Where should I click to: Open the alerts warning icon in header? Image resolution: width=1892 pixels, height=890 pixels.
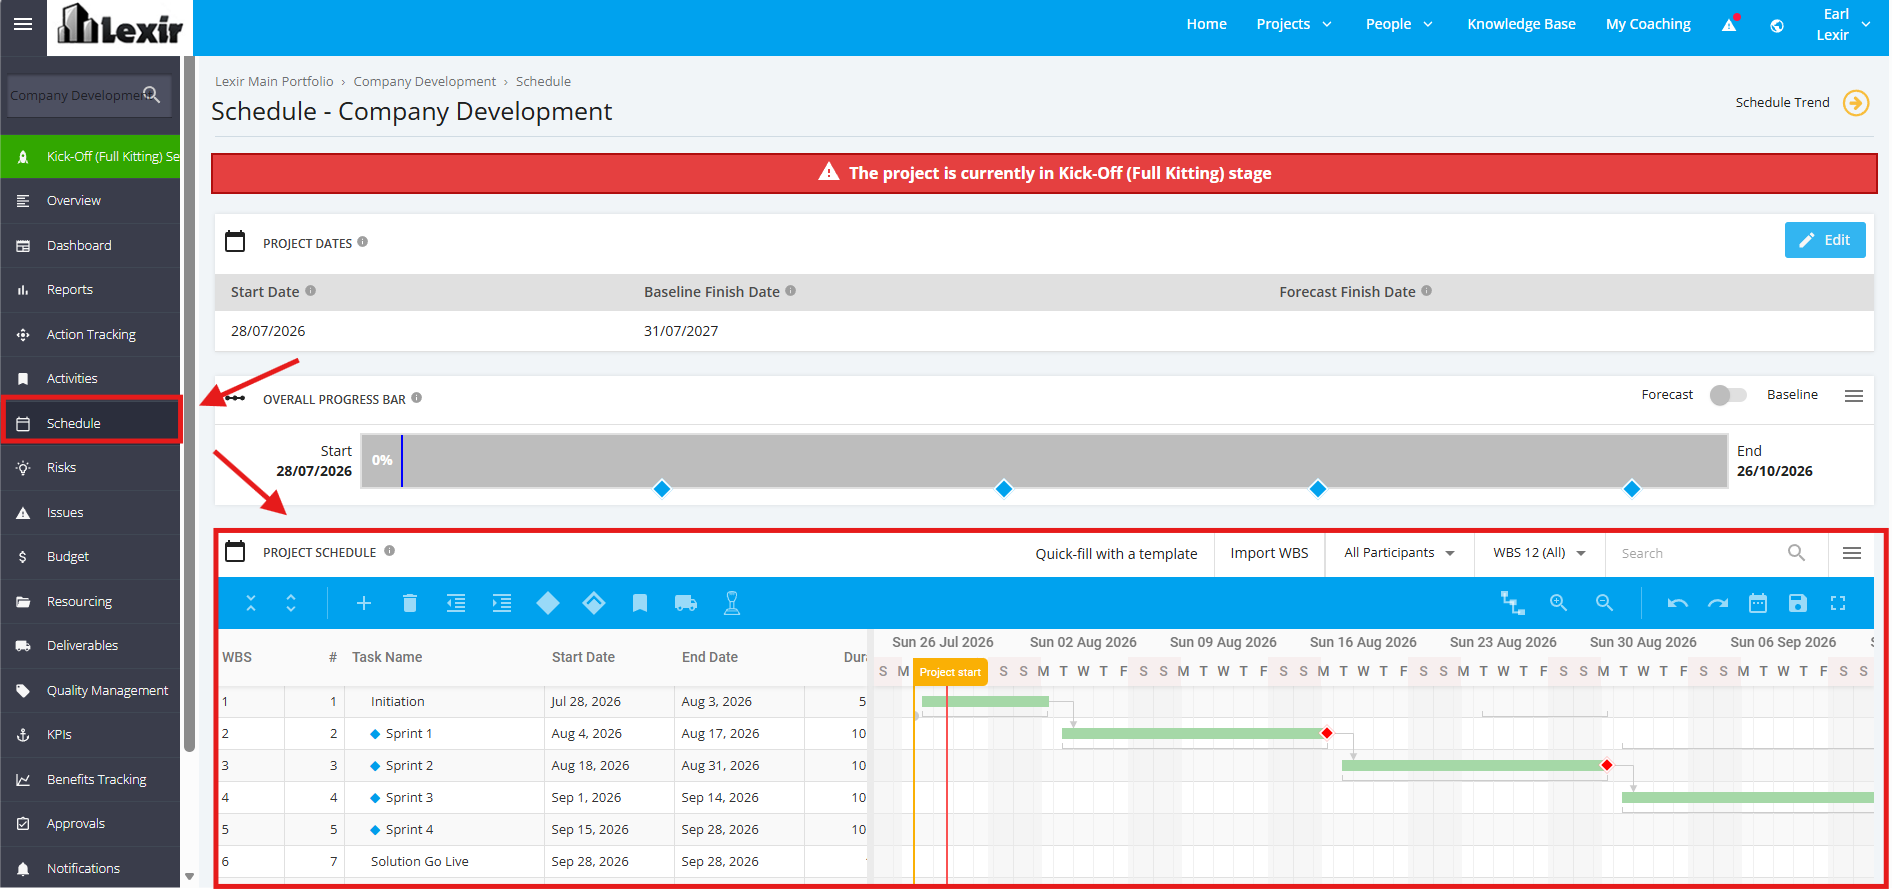tap(1730, 24)
